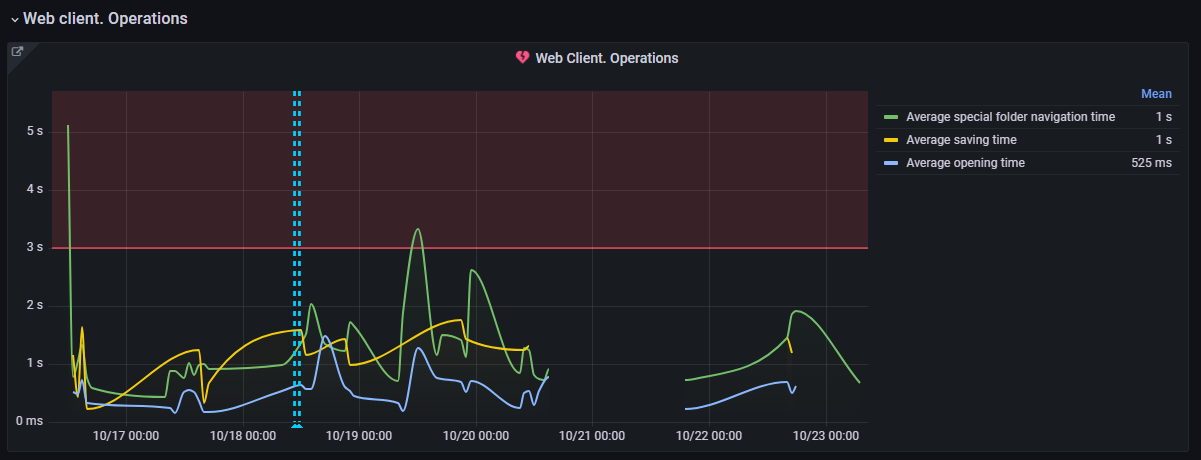
Task: Click the 525 ms mean value
Action: [x=1151, y=163]
